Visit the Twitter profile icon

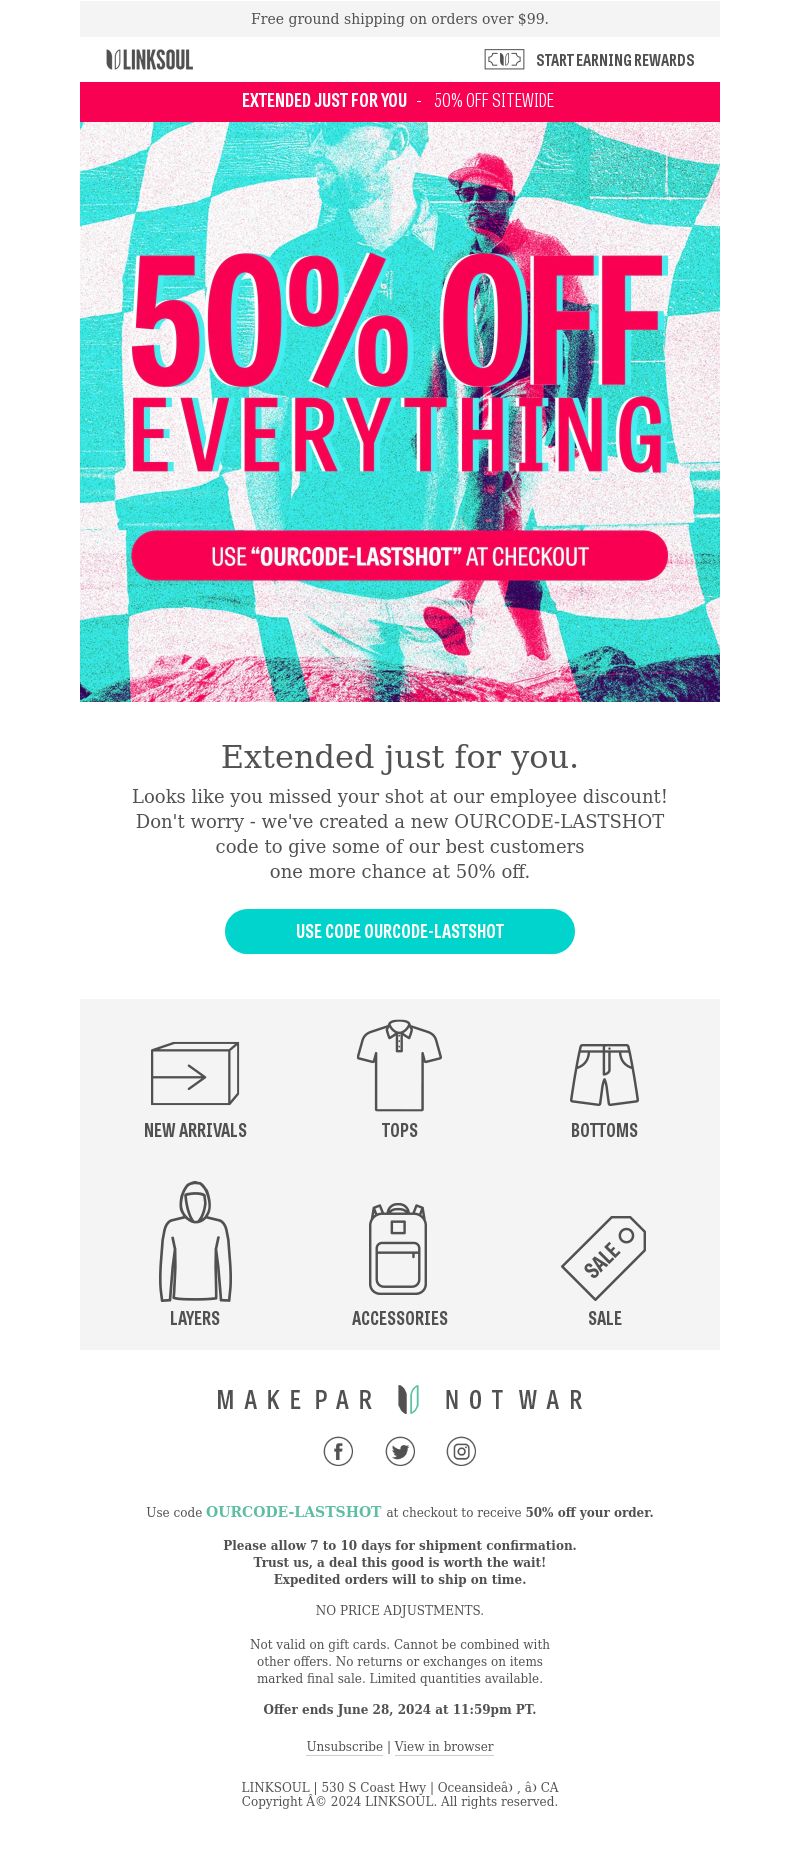400,1451
